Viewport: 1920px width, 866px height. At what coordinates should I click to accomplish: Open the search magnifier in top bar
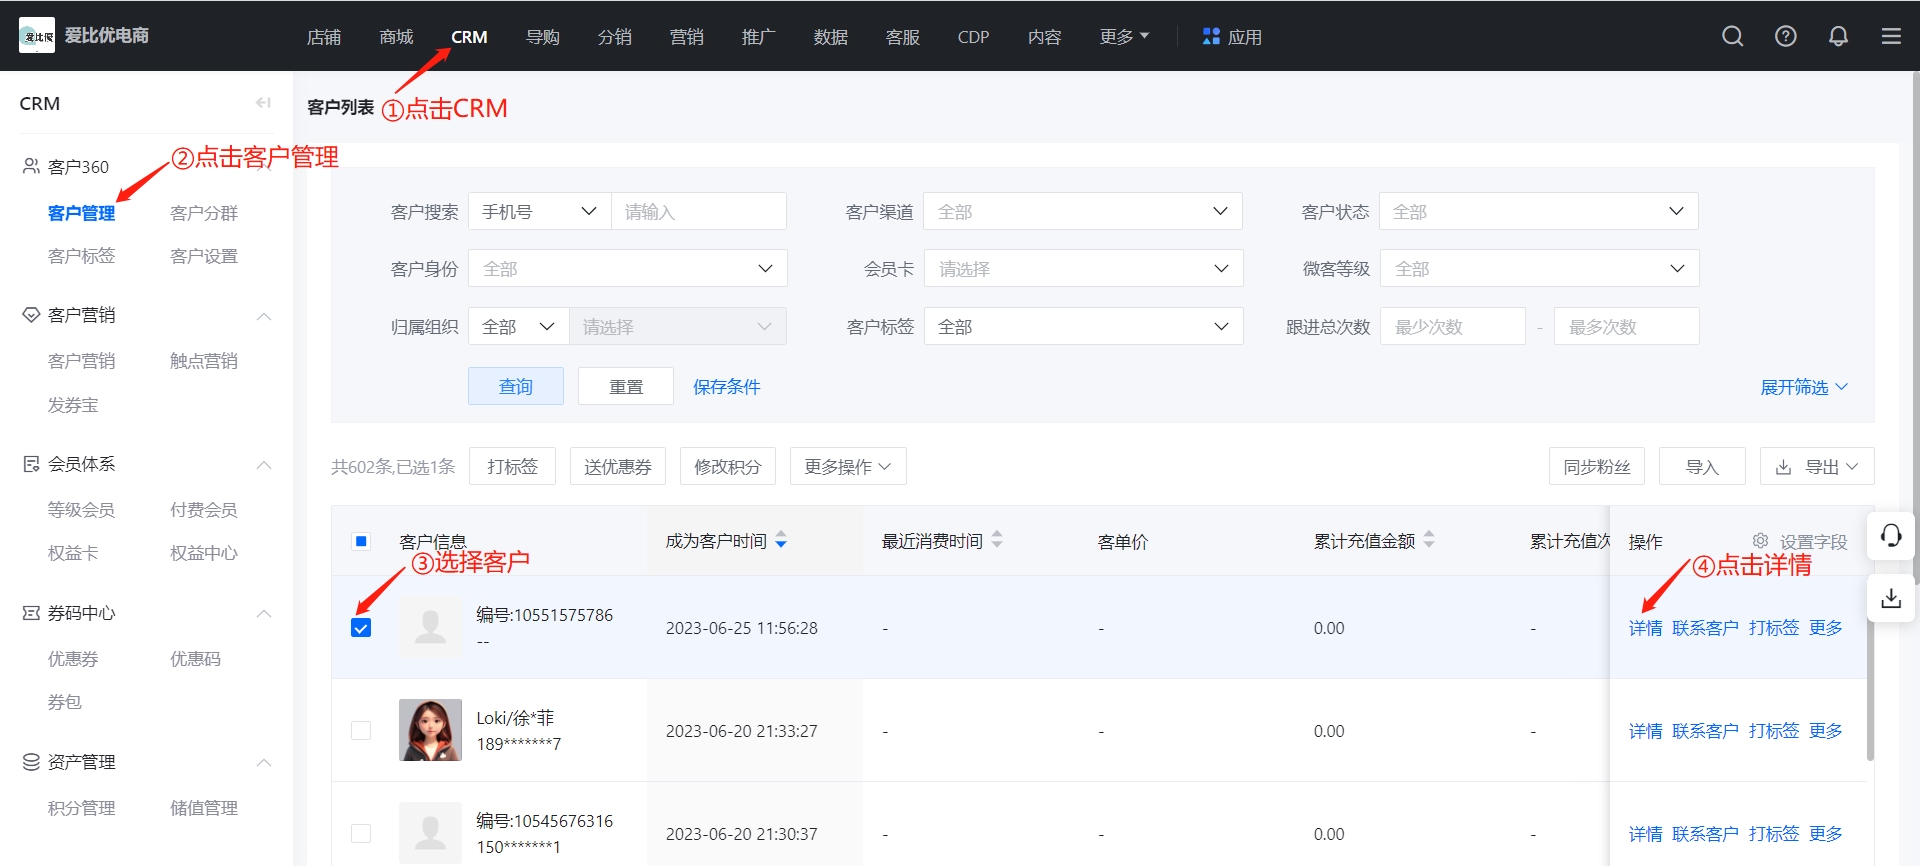click(x=1733, y=36)
